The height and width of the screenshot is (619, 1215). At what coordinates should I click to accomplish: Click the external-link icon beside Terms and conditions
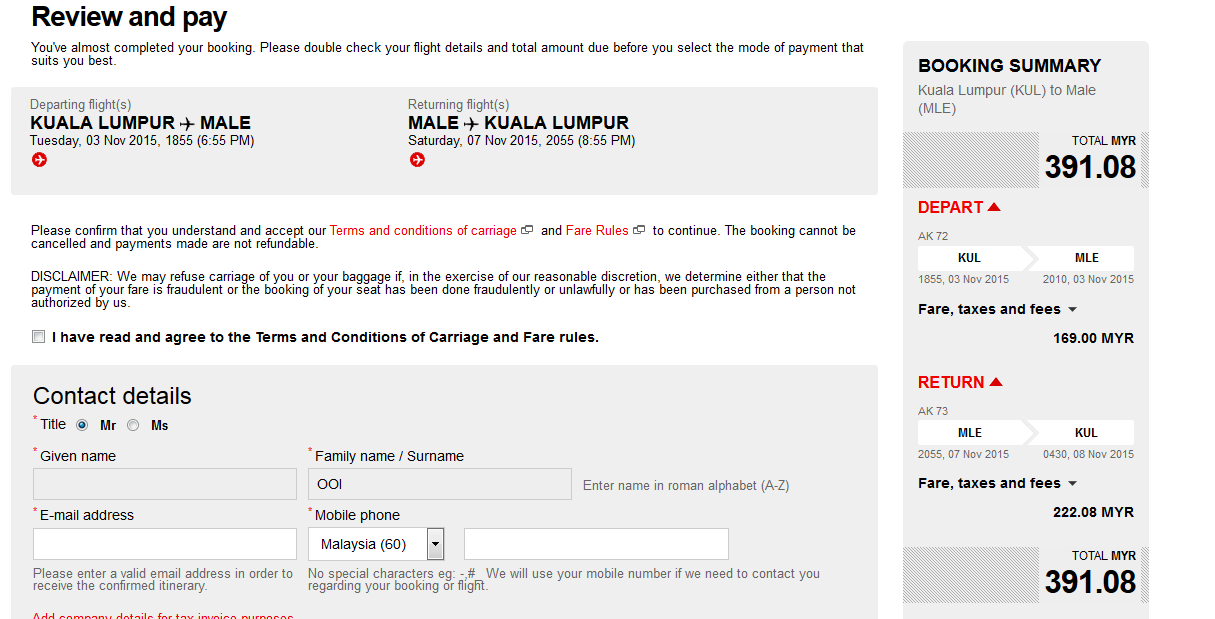click(x=527, y=230)
